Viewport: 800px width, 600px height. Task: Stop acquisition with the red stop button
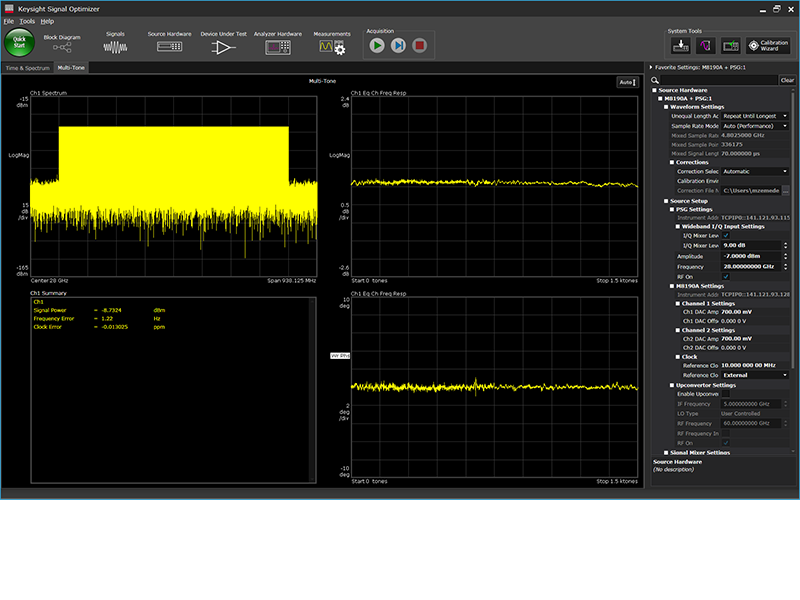click(420, 45)
